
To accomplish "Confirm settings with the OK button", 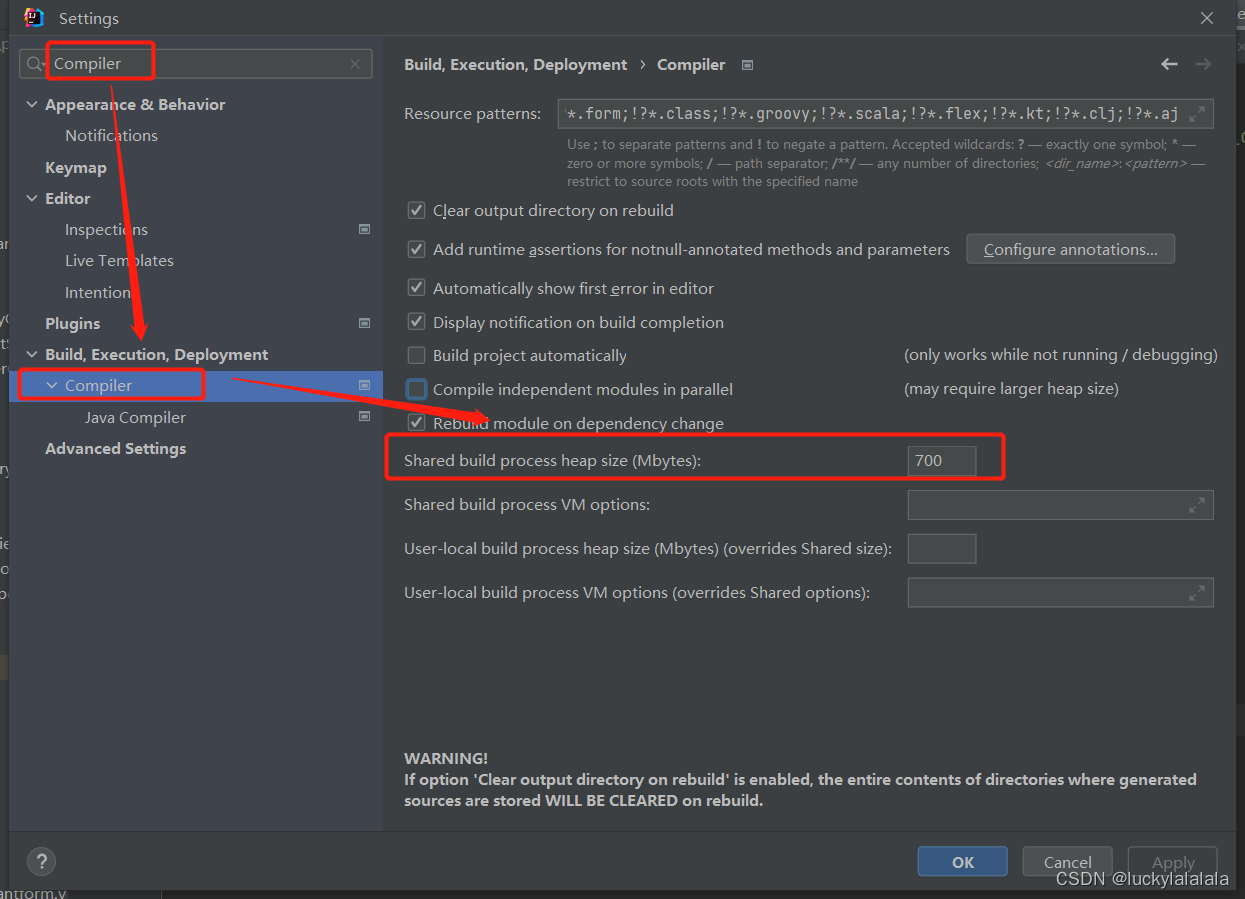I will click(963, 862).
